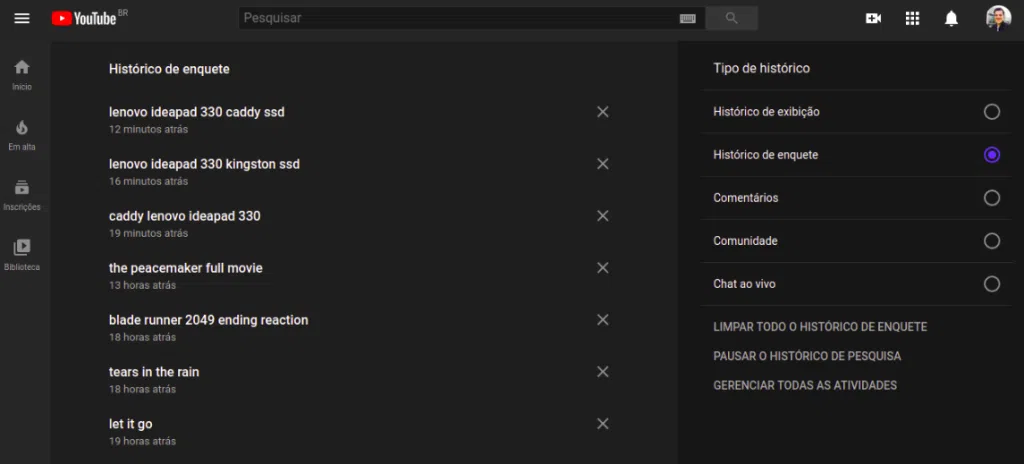
Task: Remove 'tears in the rain' entry
Action: [603, 372]
